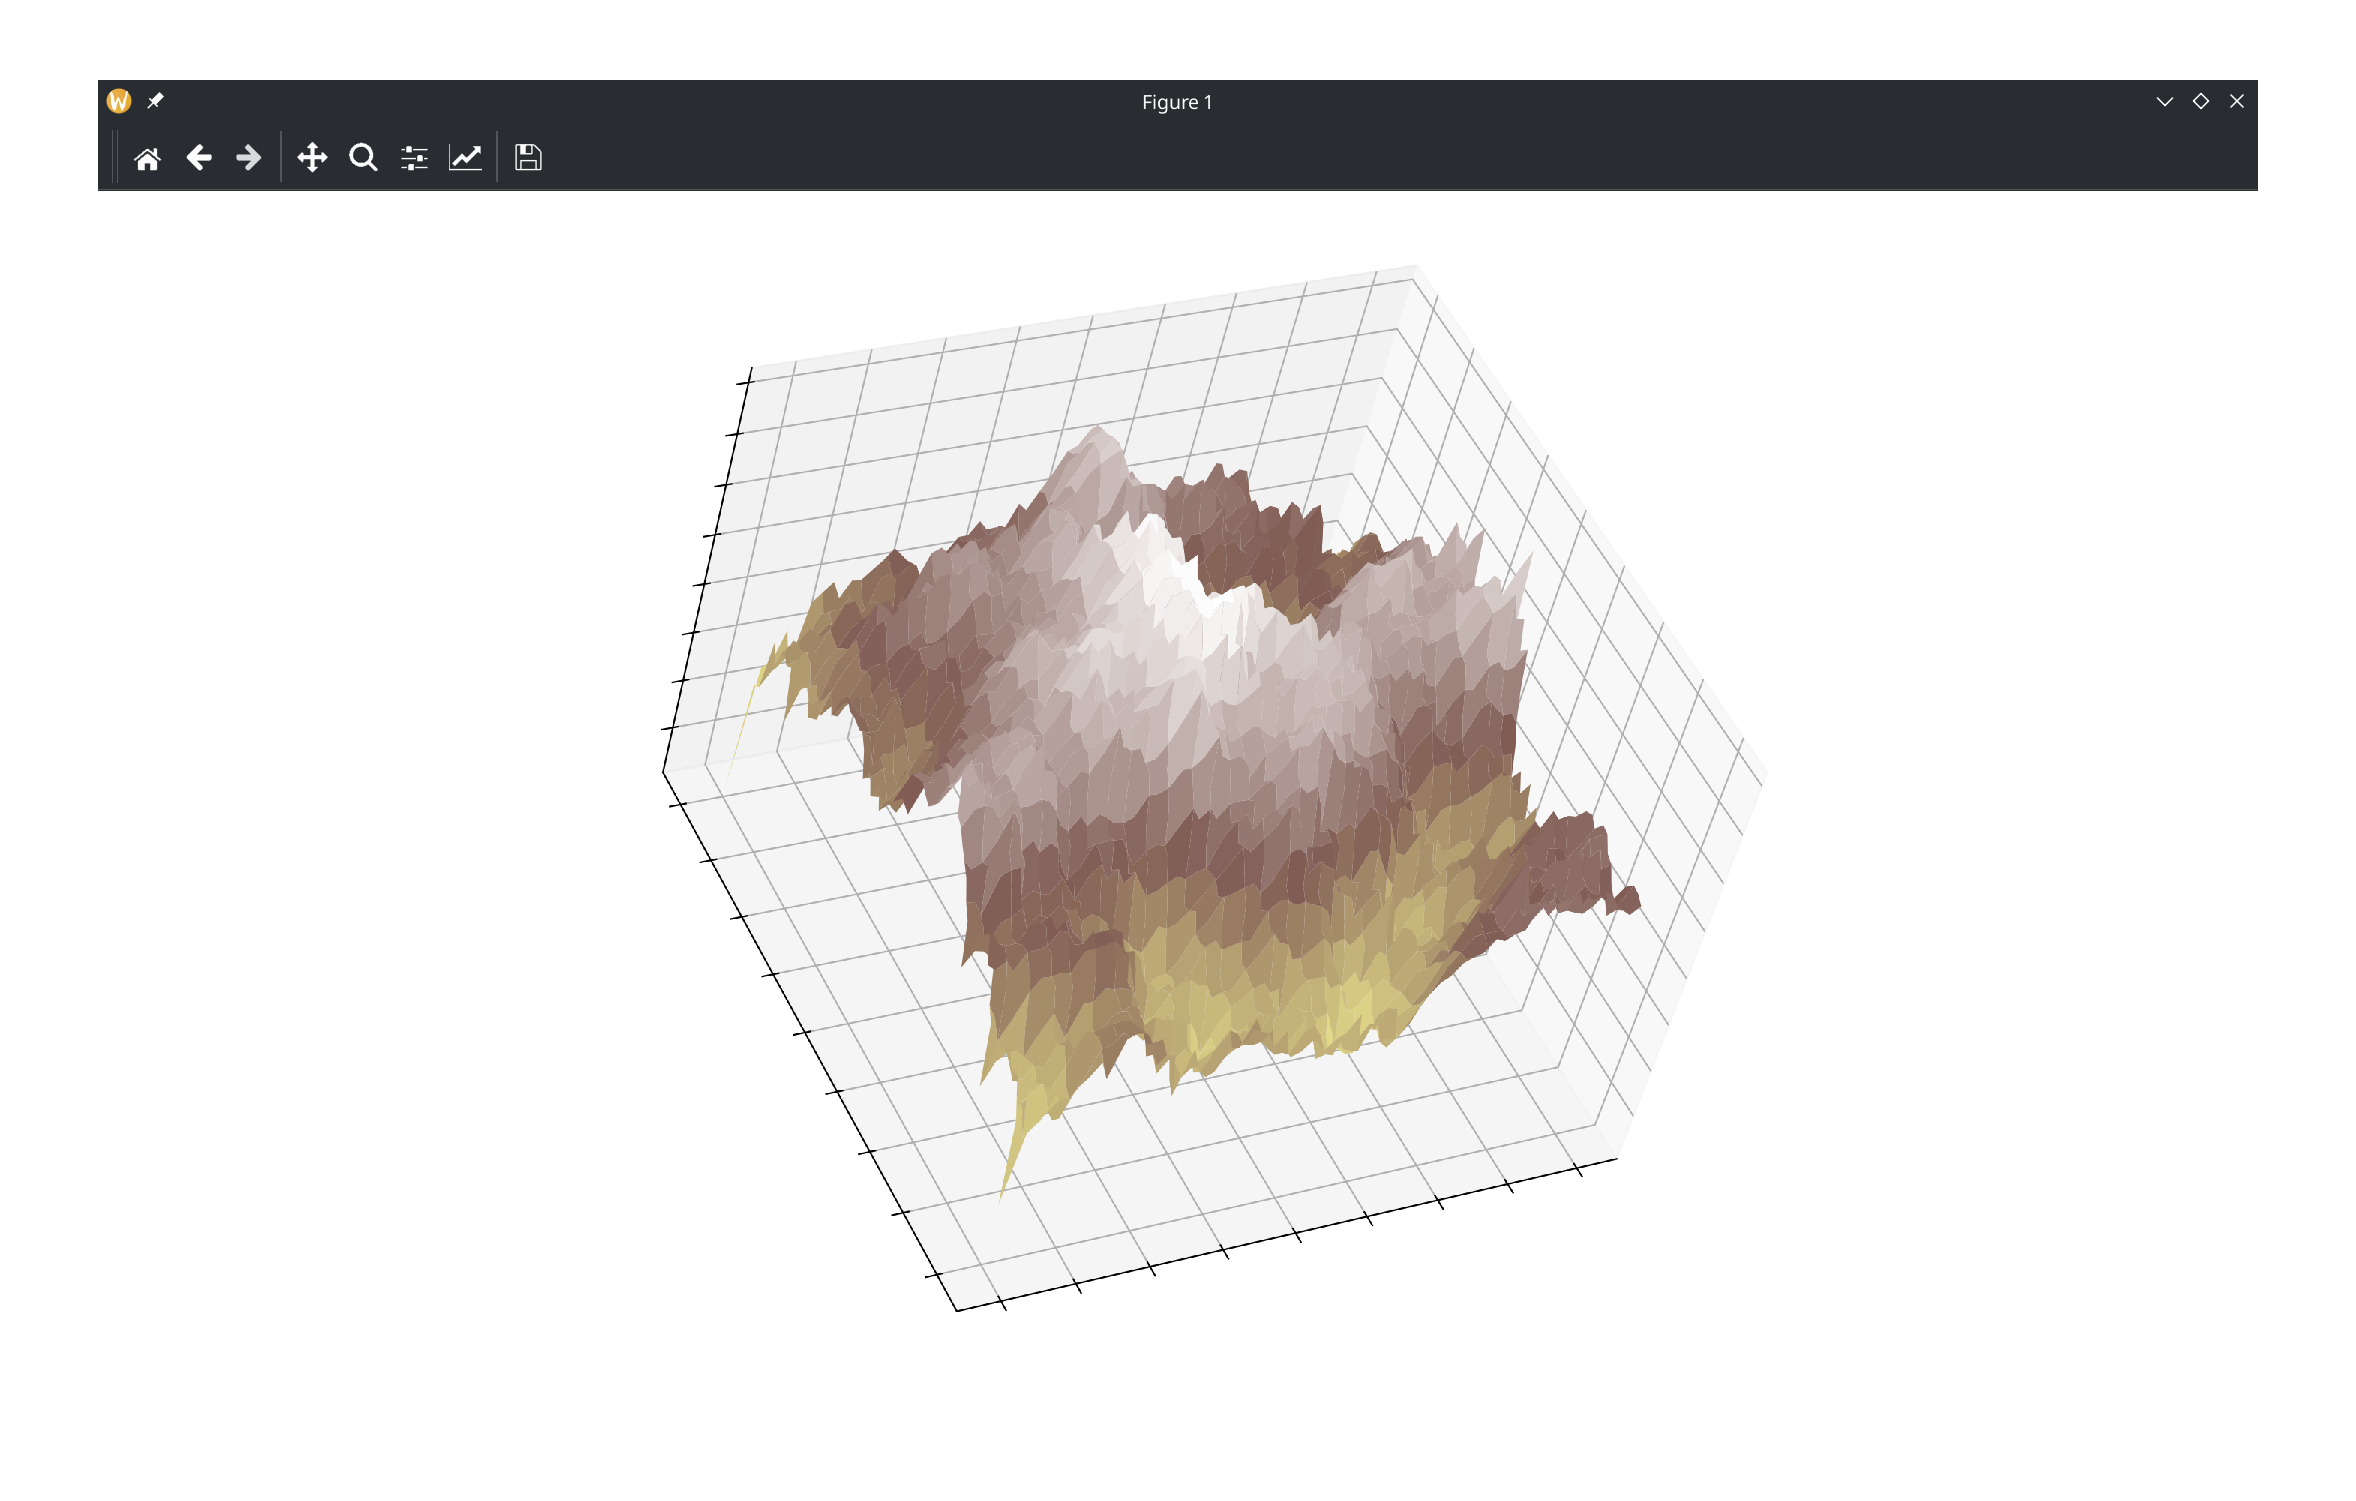Screen dimensions: 2356x1501
Task: Minimize the window using the chevron-down button
Action: [x=2165, y=101]
